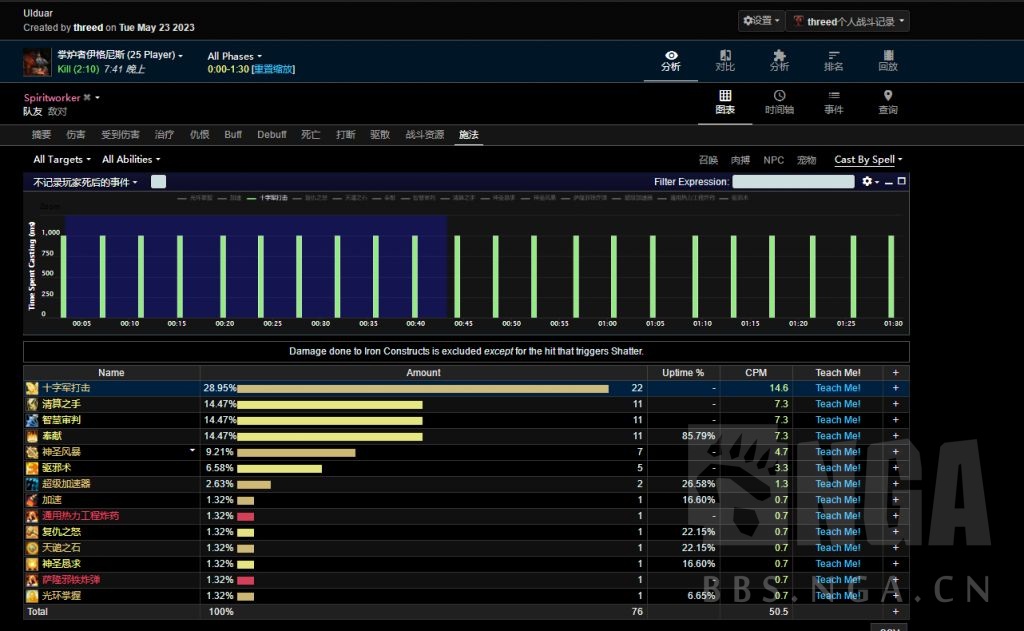Image resolution: width=1024 pixels, height=631 pixels.
Task: Click the 对比 compare icon
Action: pyautogui.click(x=725, y=60)
